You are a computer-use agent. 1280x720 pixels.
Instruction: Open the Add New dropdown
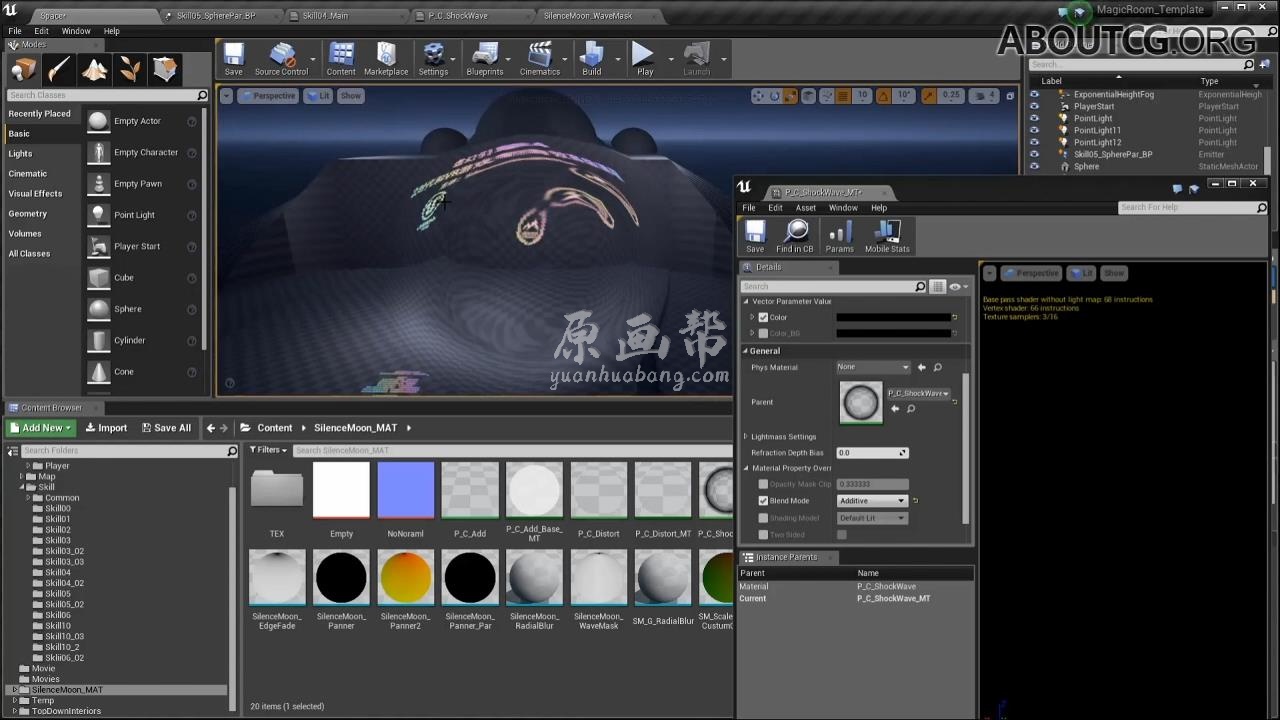tap(40, 428)
